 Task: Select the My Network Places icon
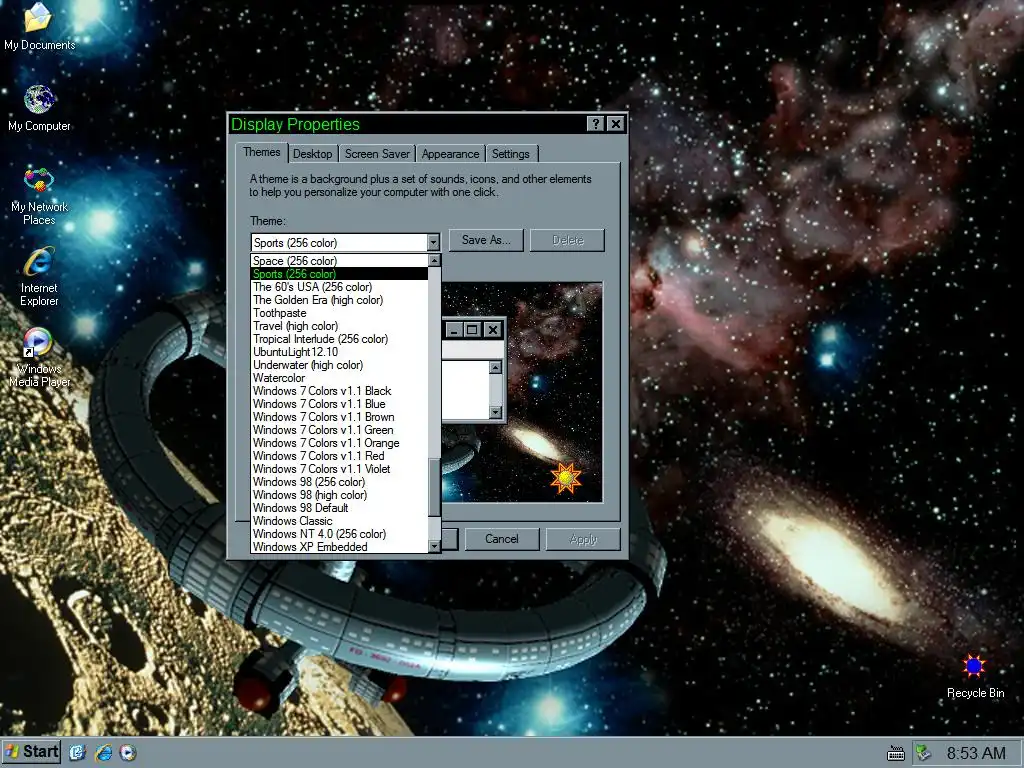pyautogui.click(x=39, y=196)
